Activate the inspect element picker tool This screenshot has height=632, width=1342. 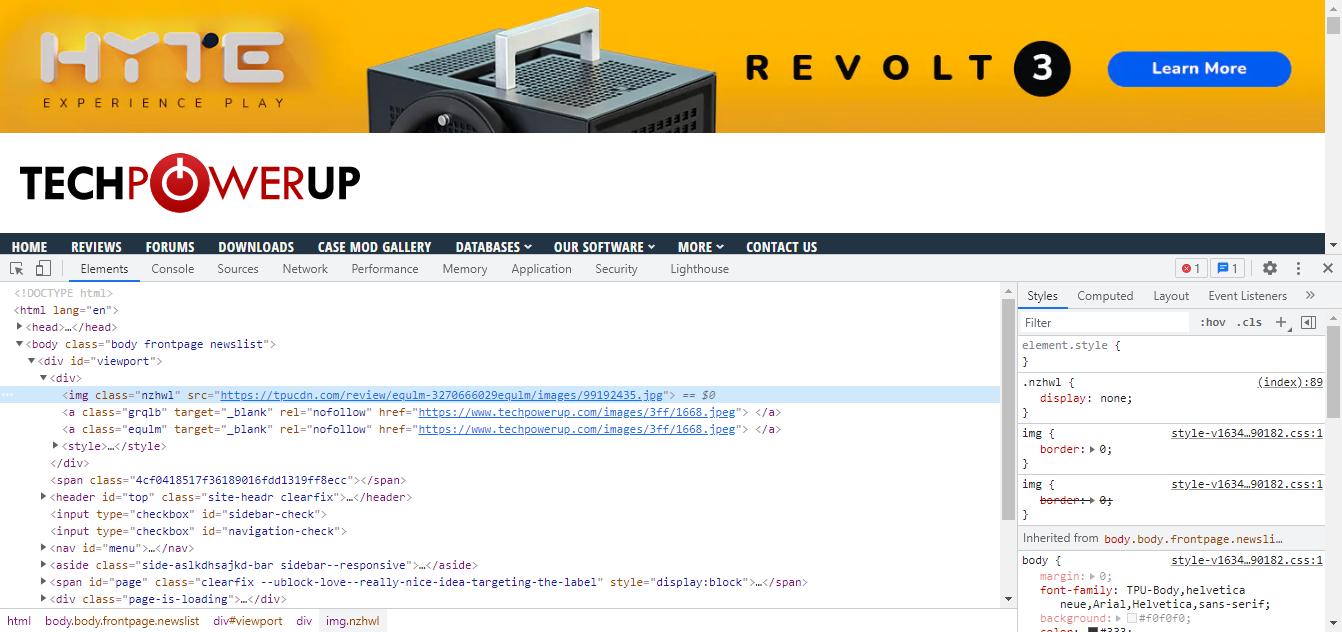[x=15, y=268]
